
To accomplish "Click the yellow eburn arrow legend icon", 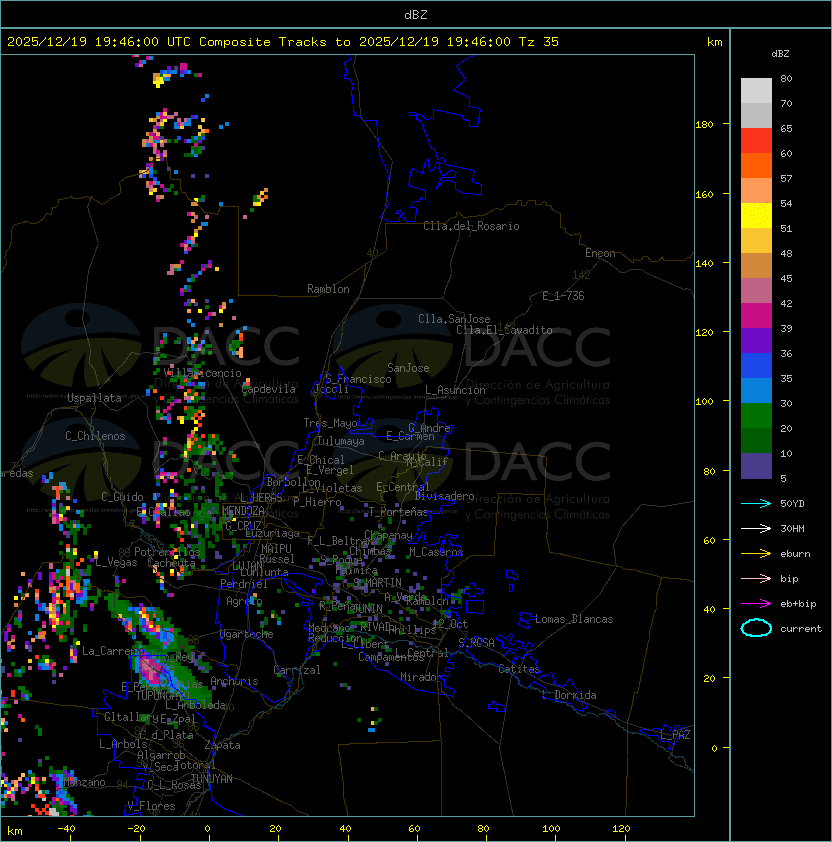I will 756,554.
